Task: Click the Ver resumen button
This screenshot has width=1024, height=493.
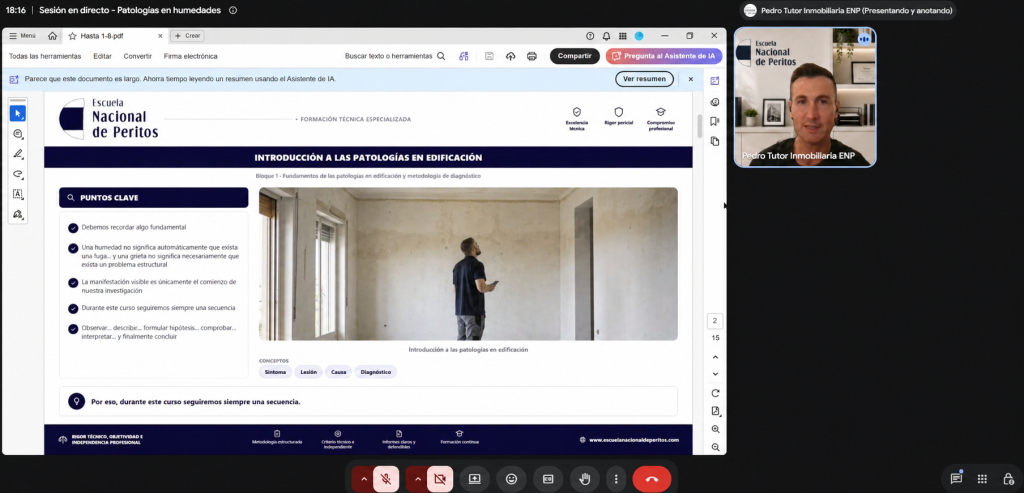Action: point(644,79)
